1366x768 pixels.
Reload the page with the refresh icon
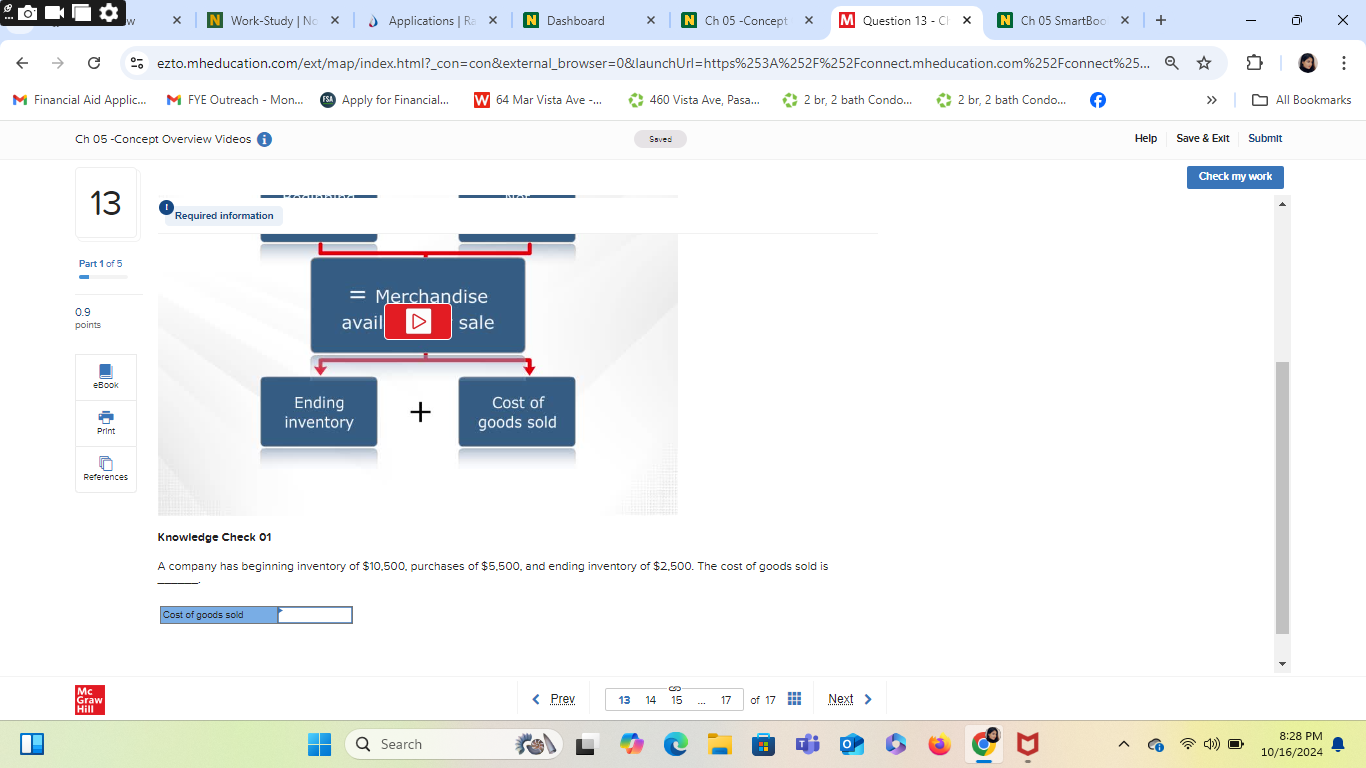tap(94, 63)
